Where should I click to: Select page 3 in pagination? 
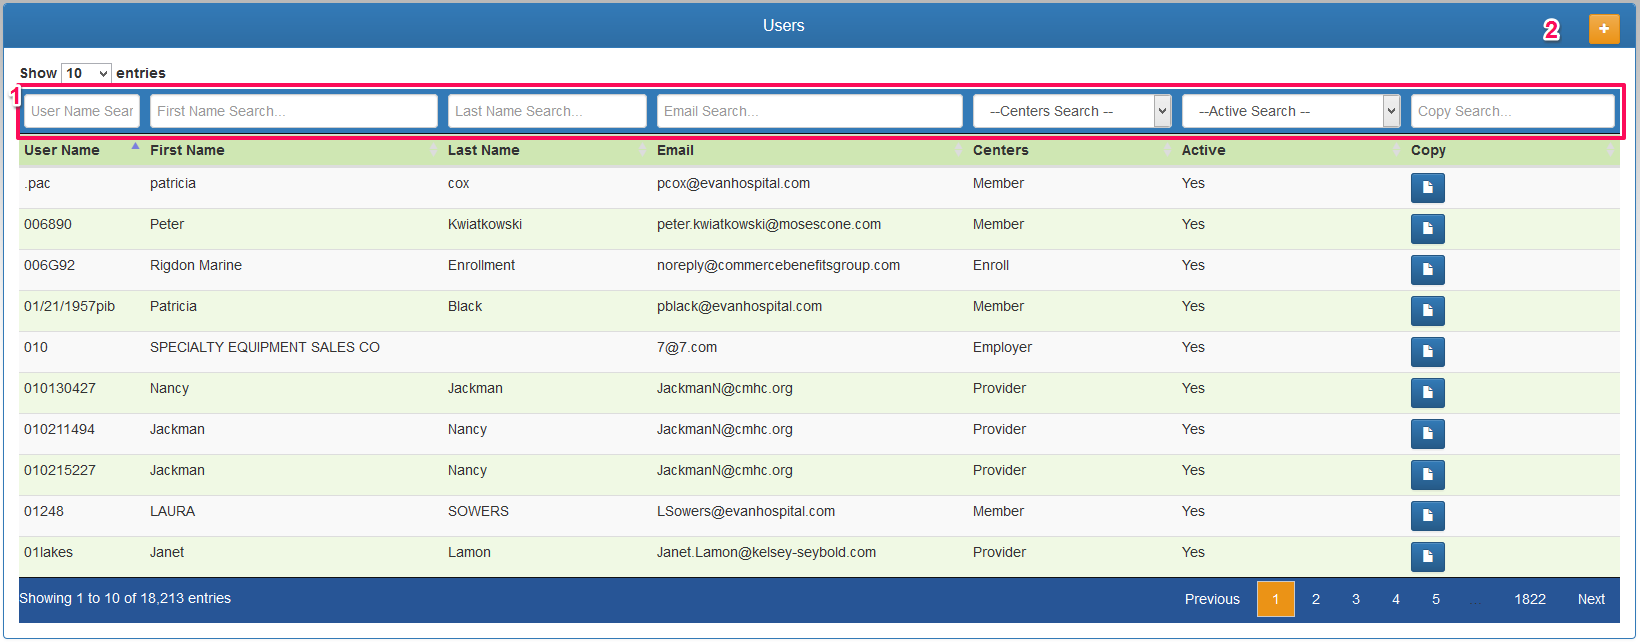coord(1355,599)
